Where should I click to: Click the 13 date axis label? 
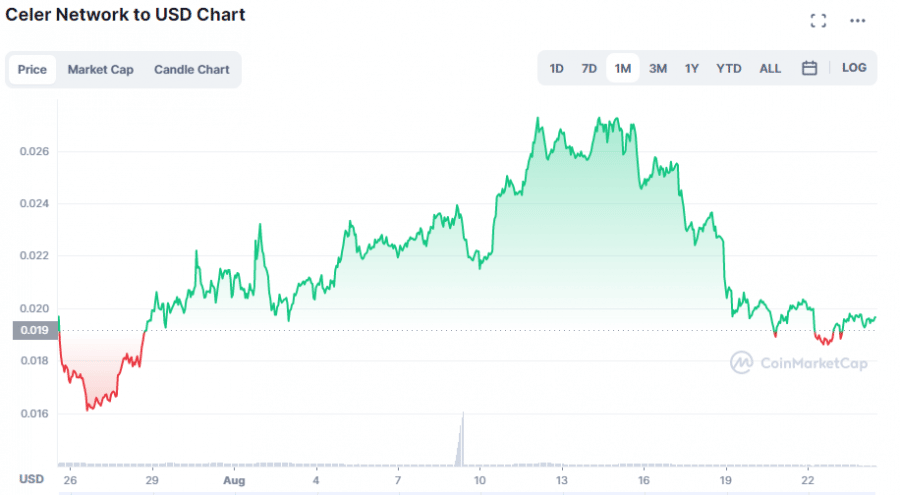[x=561, y=480]
